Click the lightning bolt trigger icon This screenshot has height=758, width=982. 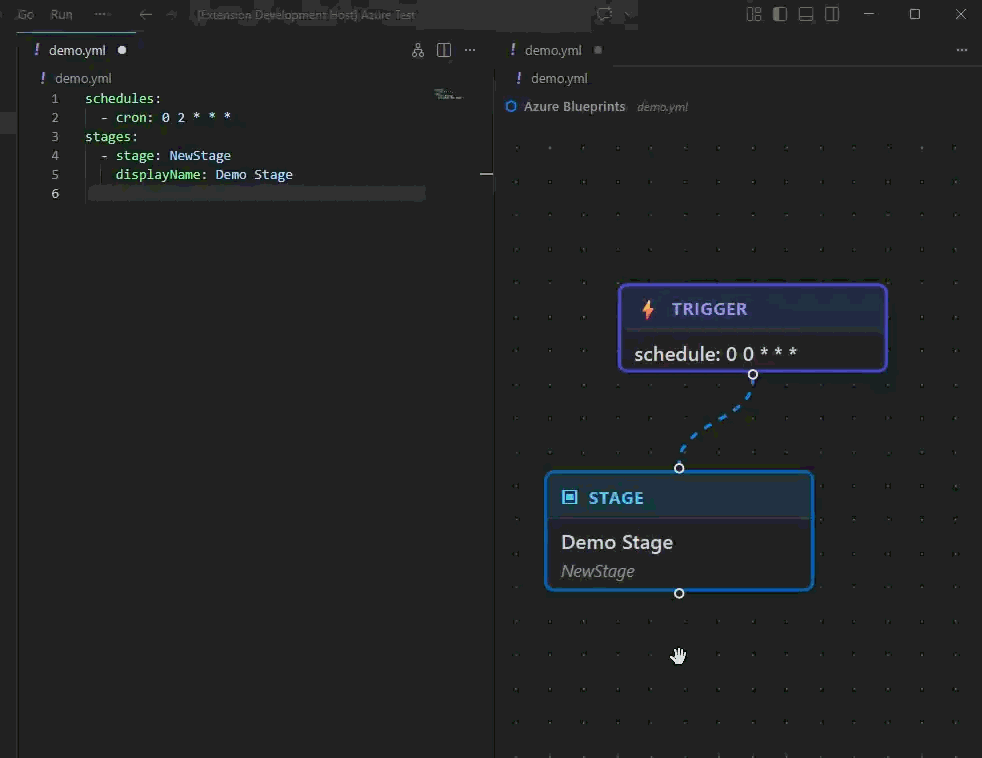(x=648, y=309)
